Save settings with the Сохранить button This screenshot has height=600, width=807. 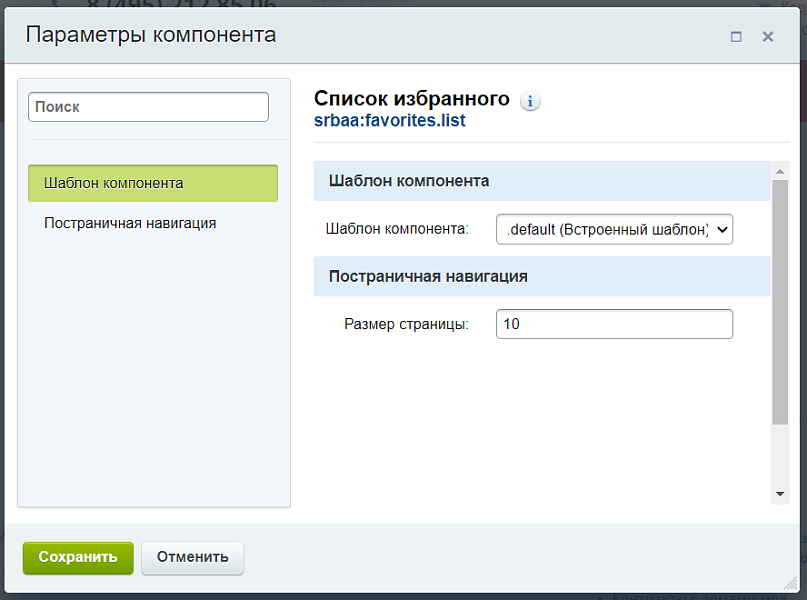coord(77,558)
